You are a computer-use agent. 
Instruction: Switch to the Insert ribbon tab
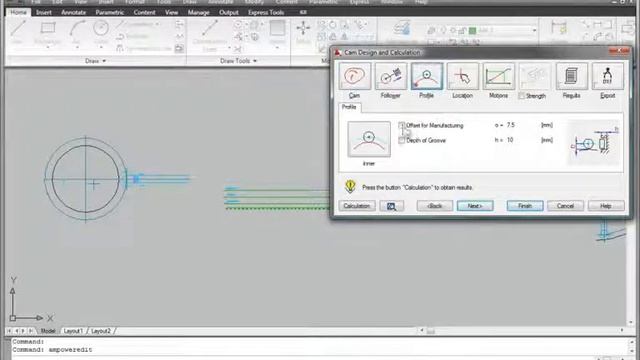[44, 12]
